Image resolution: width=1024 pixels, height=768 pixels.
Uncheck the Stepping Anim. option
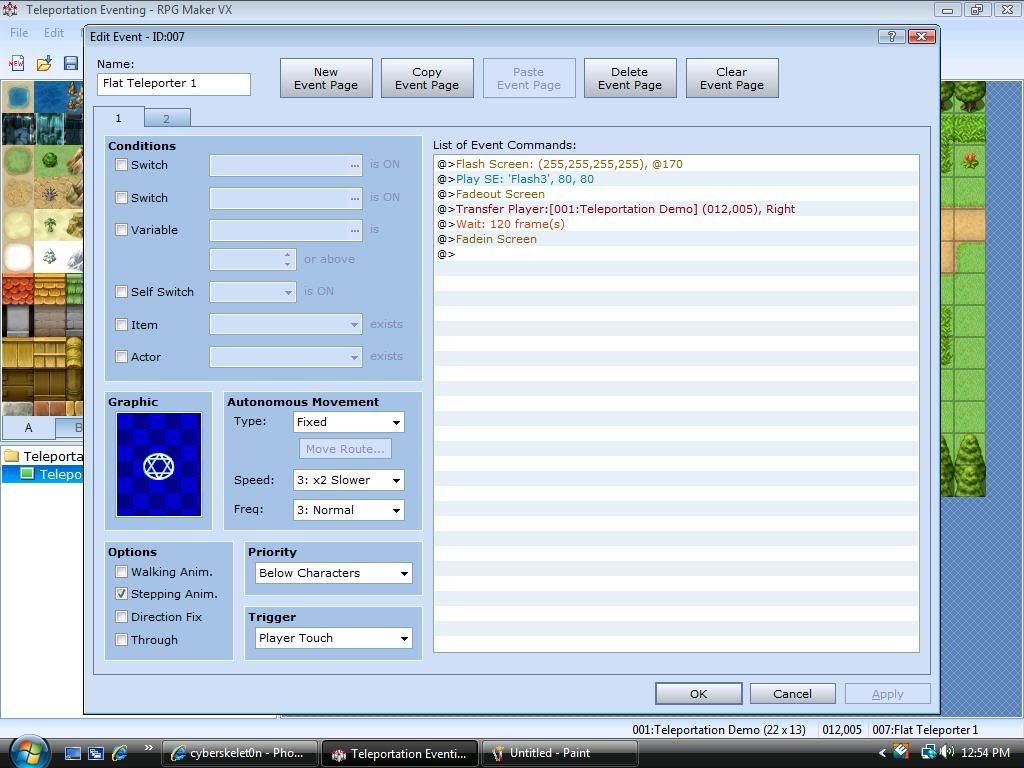[121, 594]
